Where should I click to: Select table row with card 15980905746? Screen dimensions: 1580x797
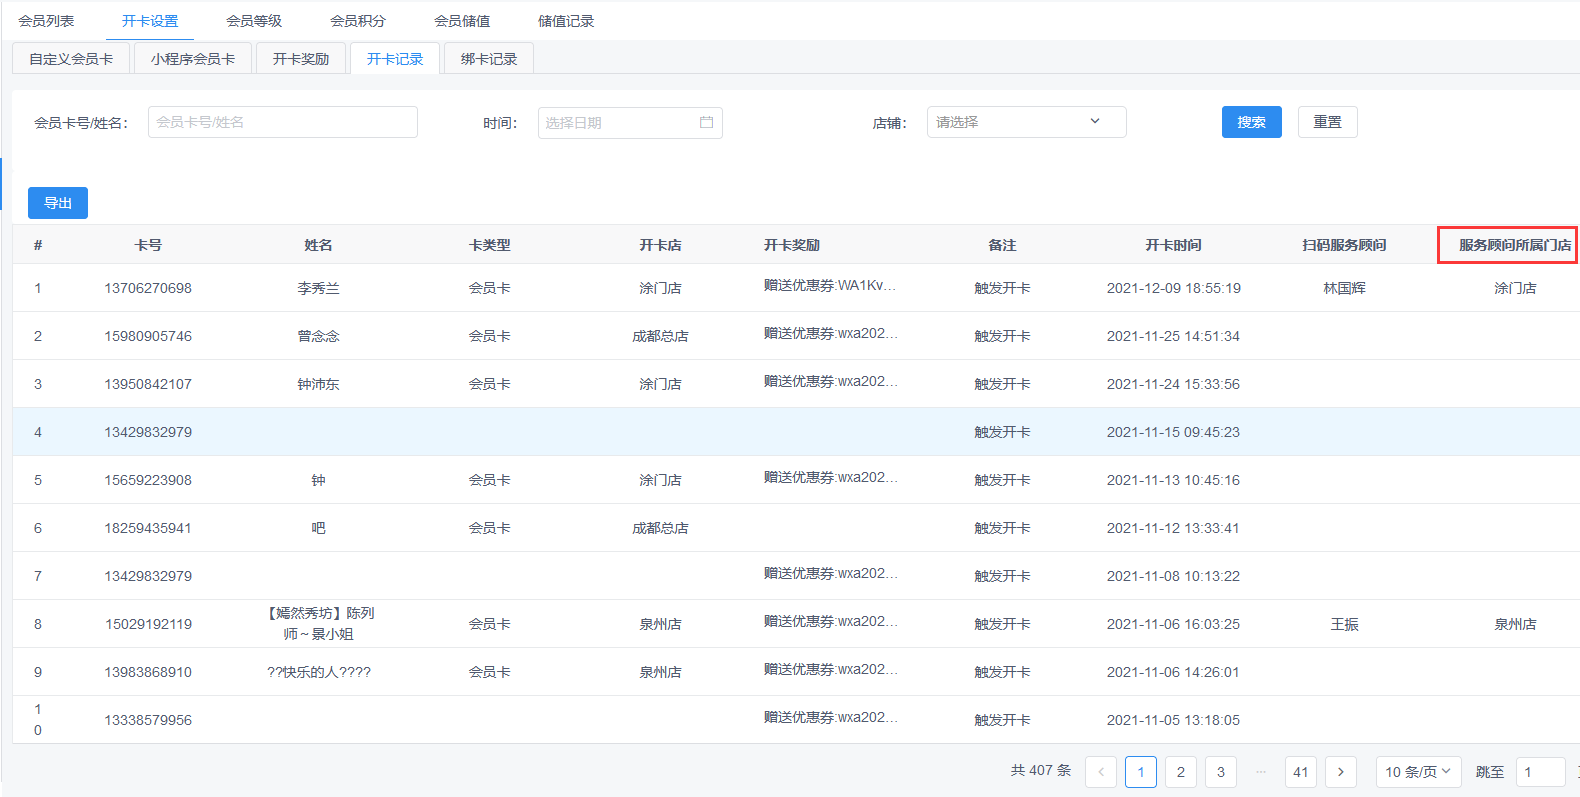pos(148,336)
